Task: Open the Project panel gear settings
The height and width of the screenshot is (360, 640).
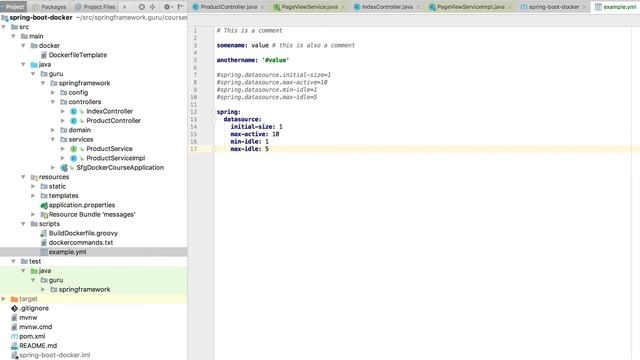Action: [x=167, y=7]
